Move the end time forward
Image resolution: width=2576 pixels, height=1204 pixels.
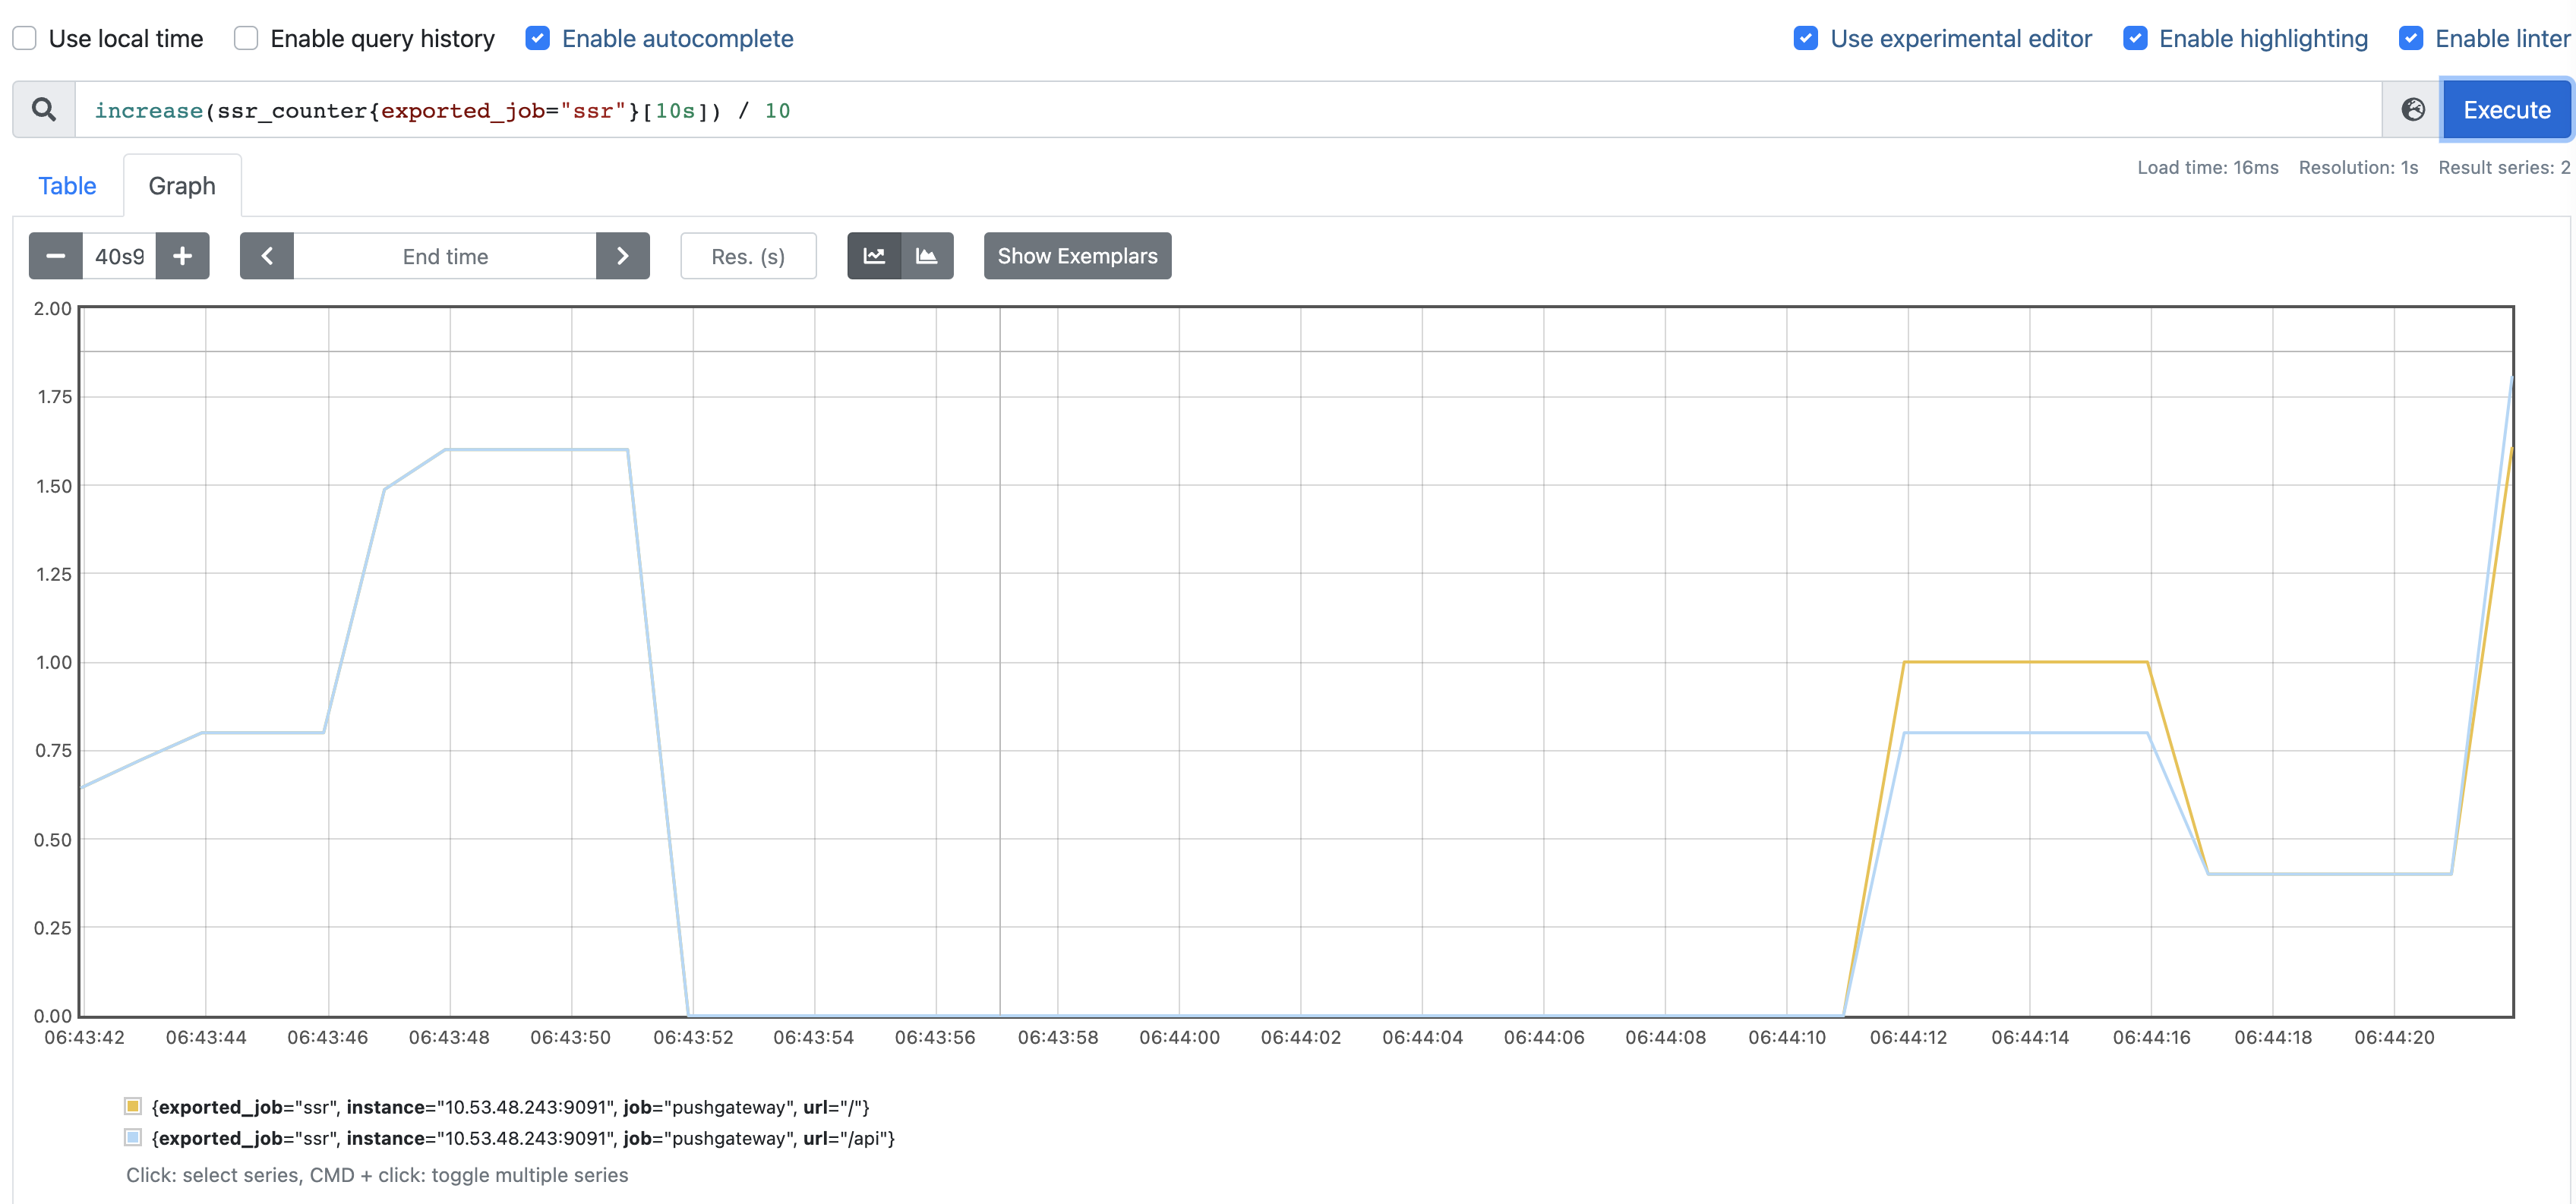coord(622,256)
